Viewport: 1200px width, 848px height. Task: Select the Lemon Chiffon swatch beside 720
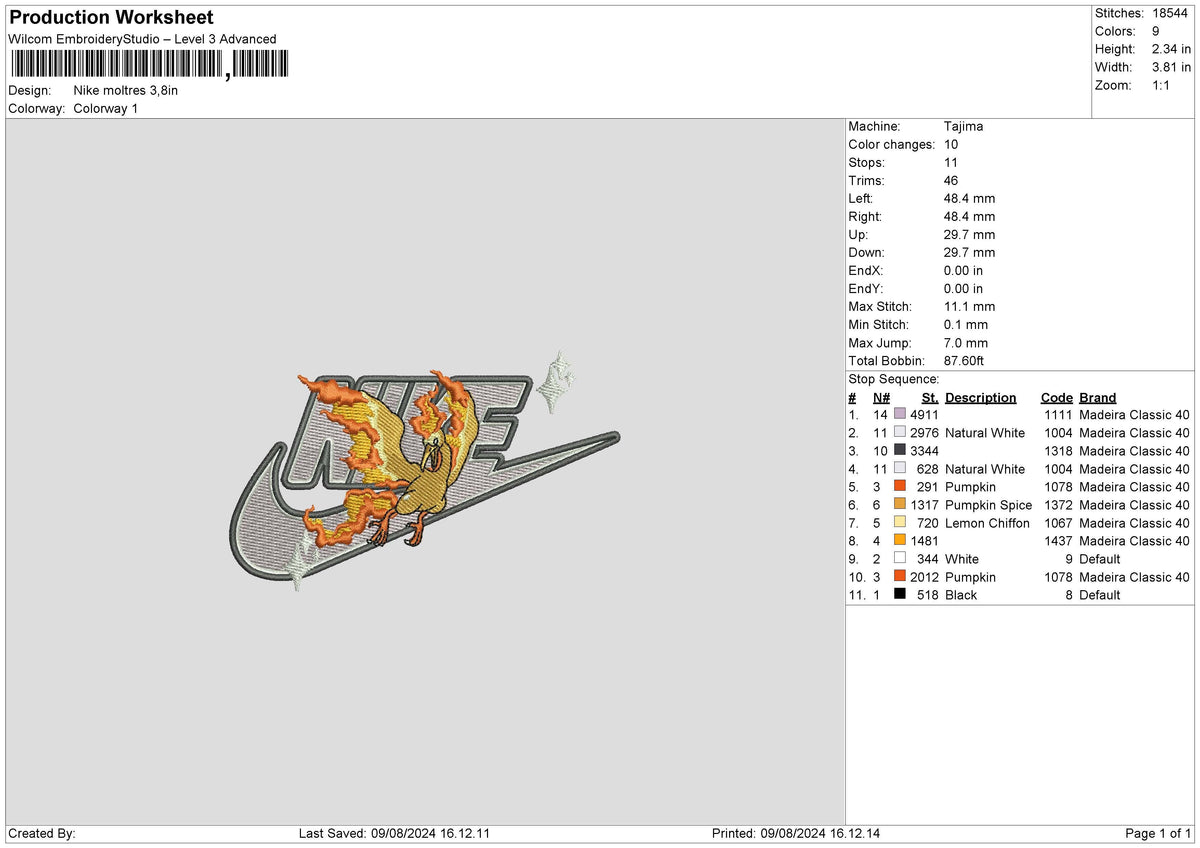click(x=900, y=522)
